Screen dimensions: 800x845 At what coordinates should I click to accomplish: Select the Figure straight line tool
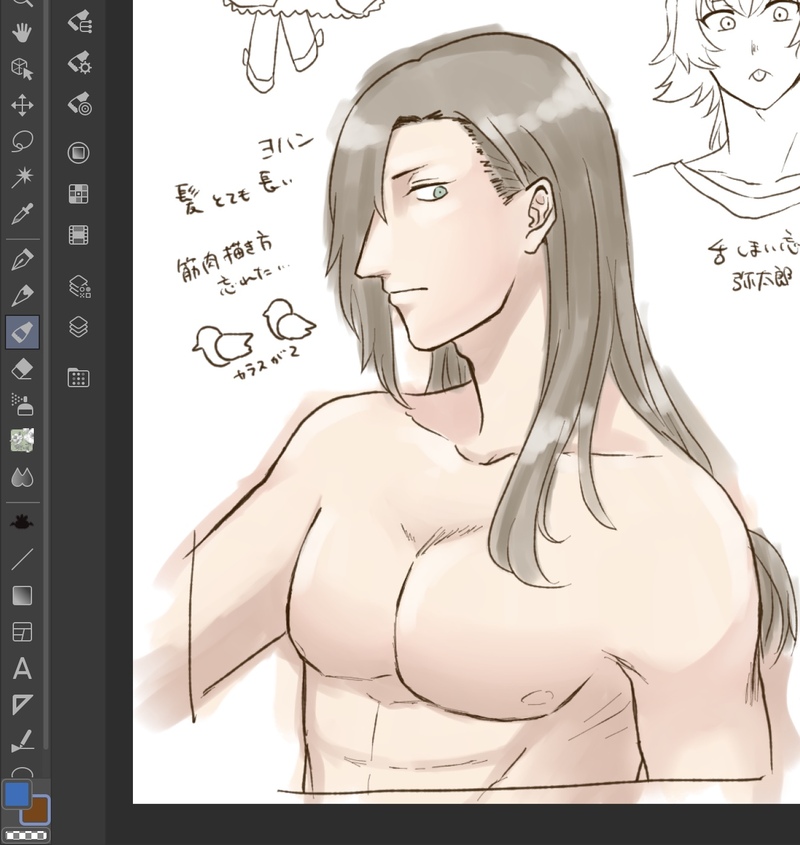22,559
